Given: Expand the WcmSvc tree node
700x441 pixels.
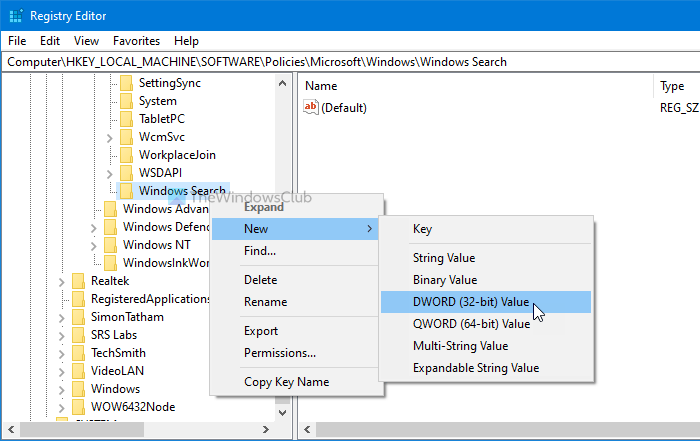Looking at the screenshot, I should [110, 137].
